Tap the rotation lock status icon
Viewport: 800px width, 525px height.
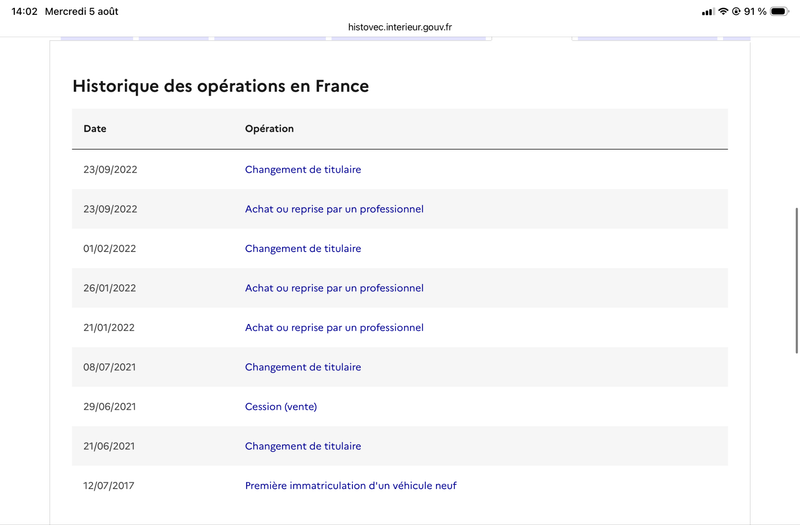pyautogui.click(x=736, y=11)
